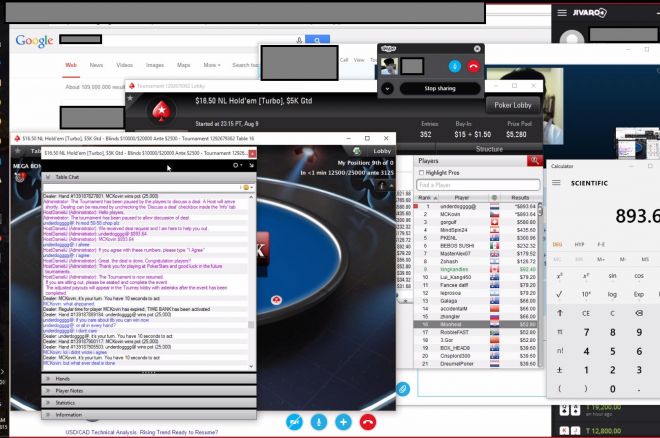Close the Skype sharing mini window

477,49
